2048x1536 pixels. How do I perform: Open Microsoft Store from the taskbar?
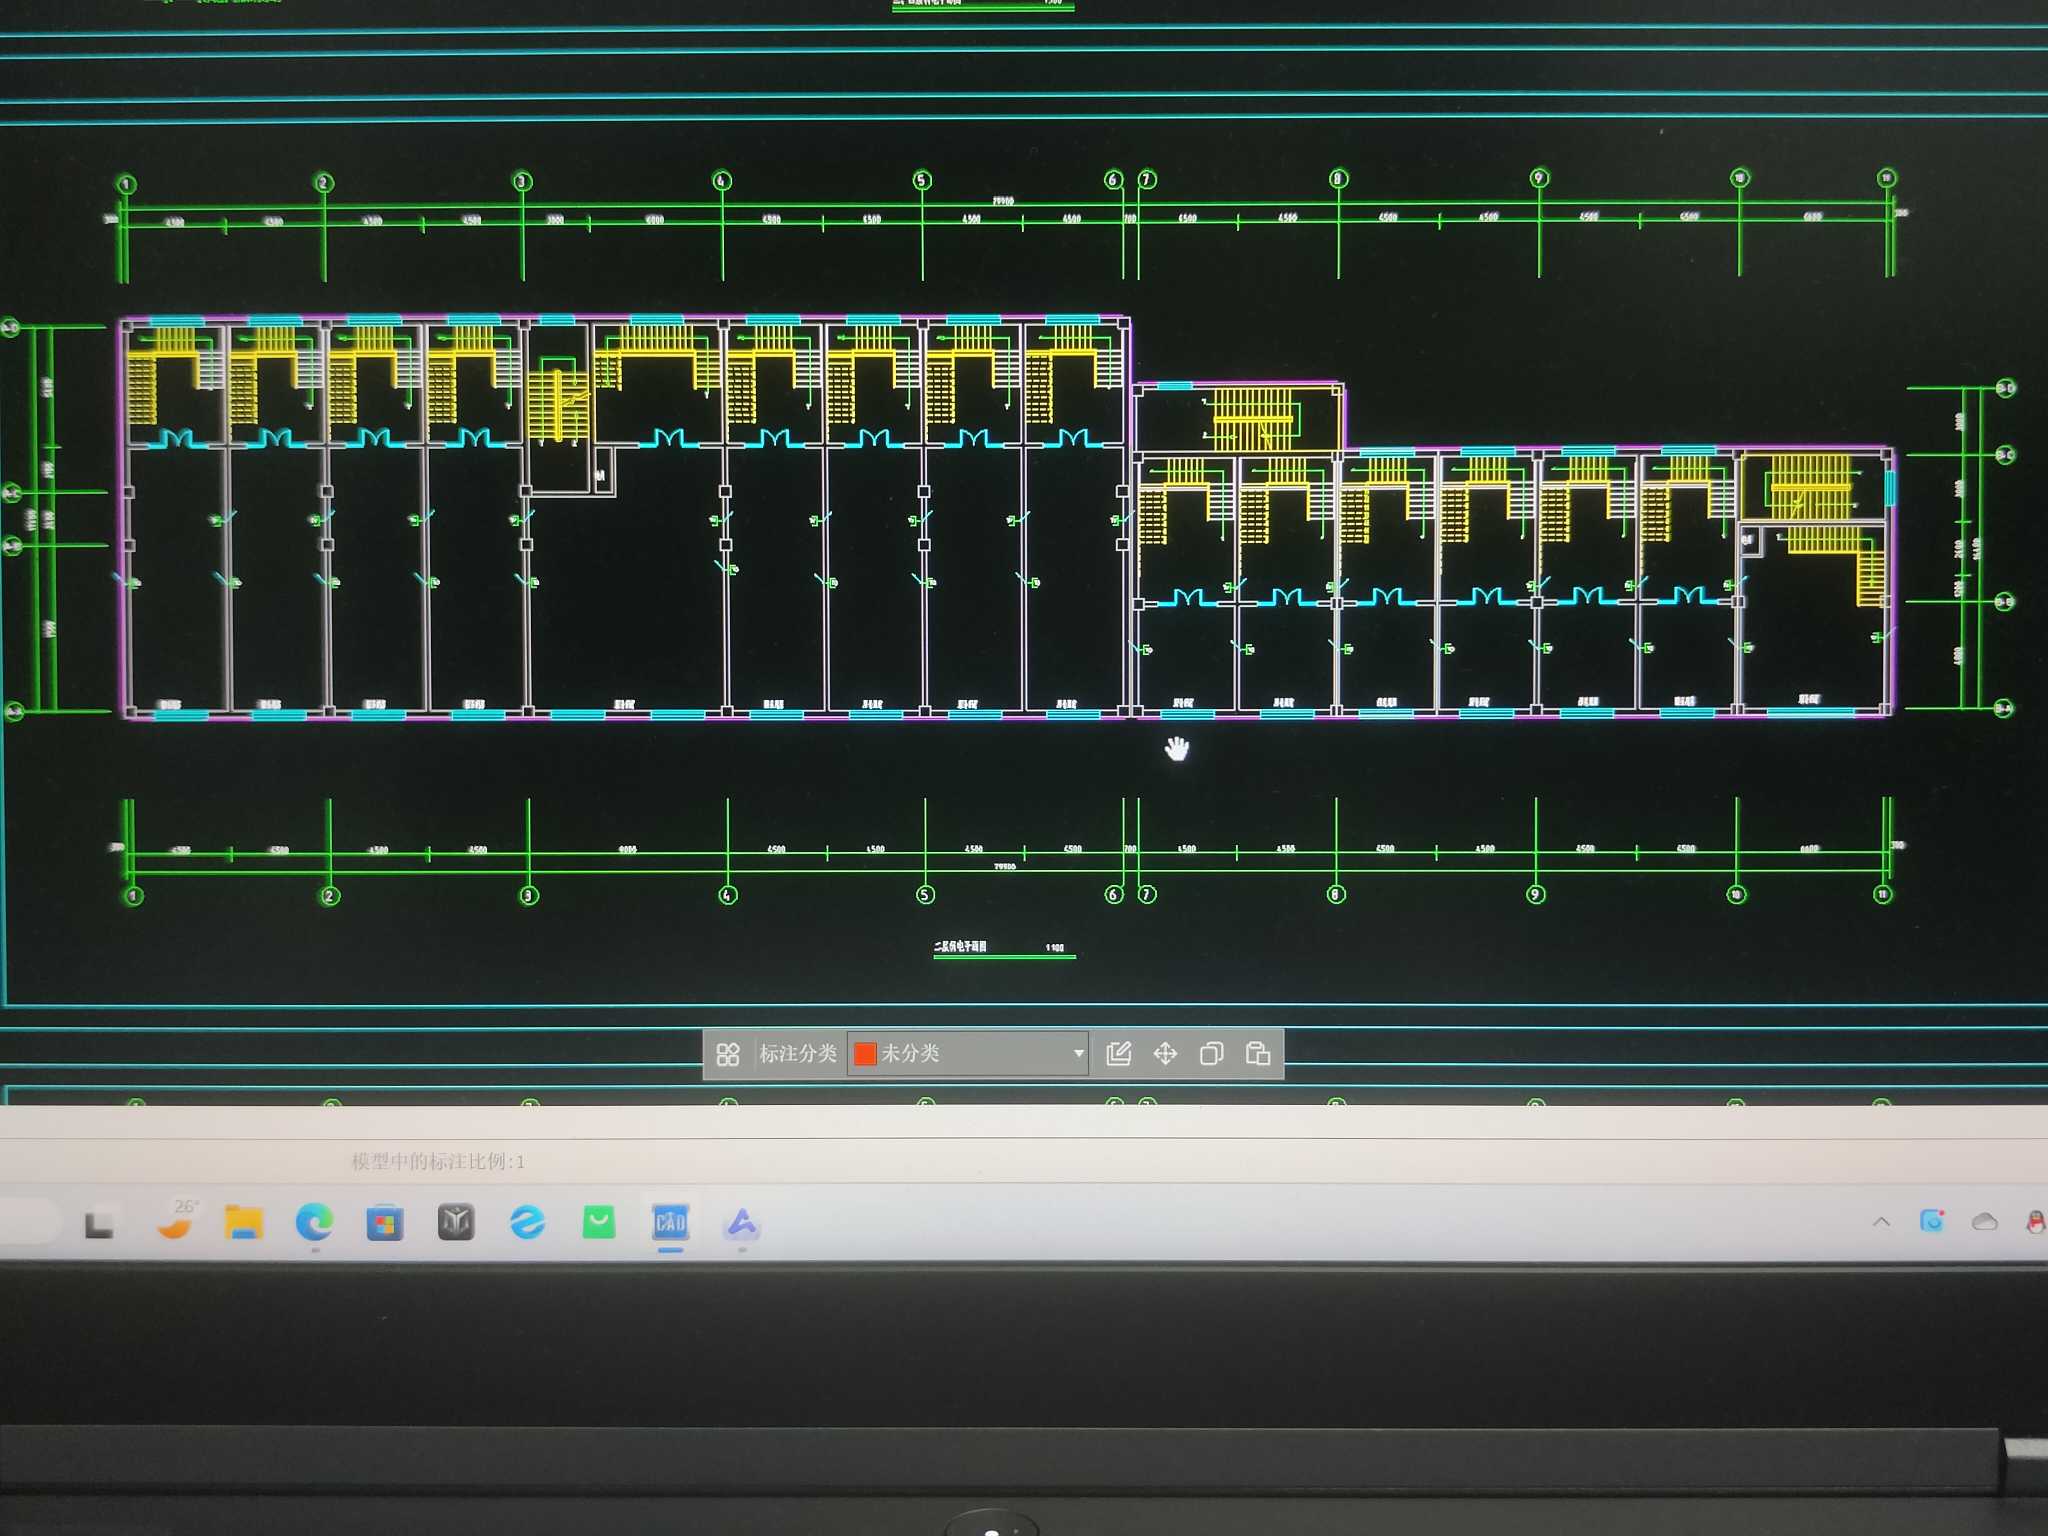coord(384,1223)
